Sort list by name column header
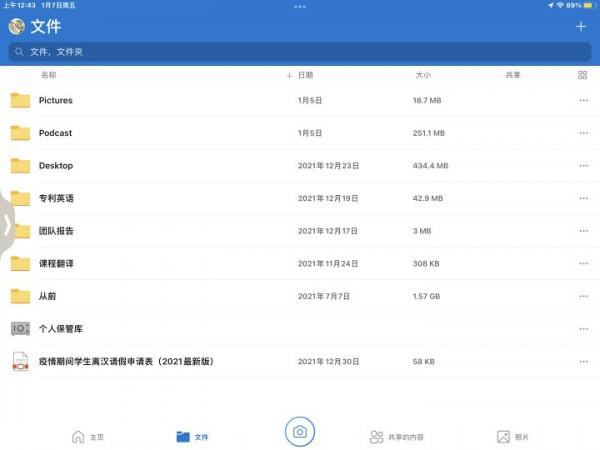This screenshot has width=600, height=450. (49, 75)
